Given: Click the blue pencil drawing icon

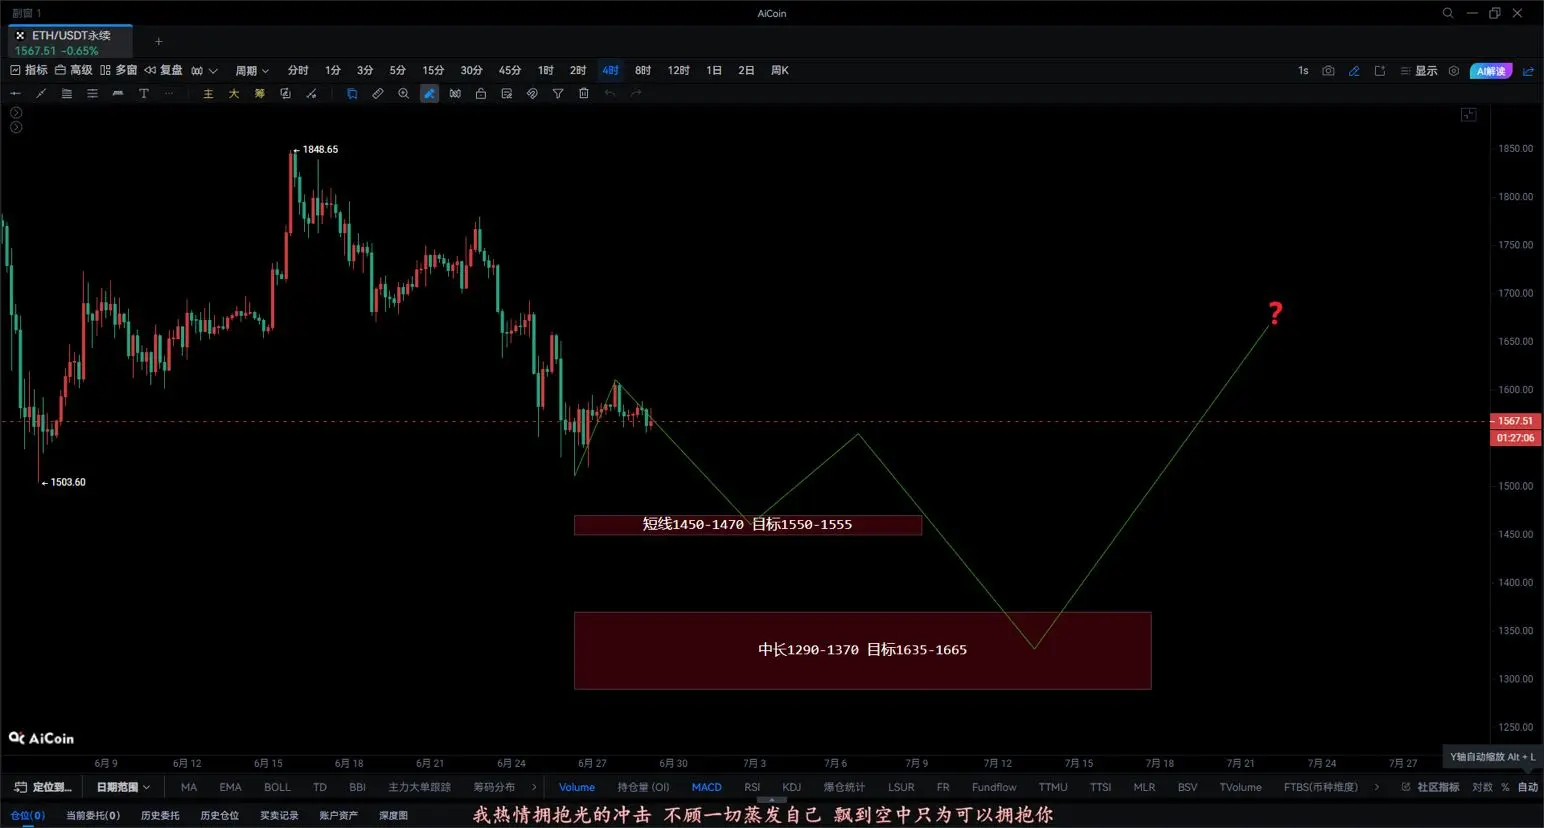Looking at the screenshot, I should pyautogui.click(x=1354, y=71).
